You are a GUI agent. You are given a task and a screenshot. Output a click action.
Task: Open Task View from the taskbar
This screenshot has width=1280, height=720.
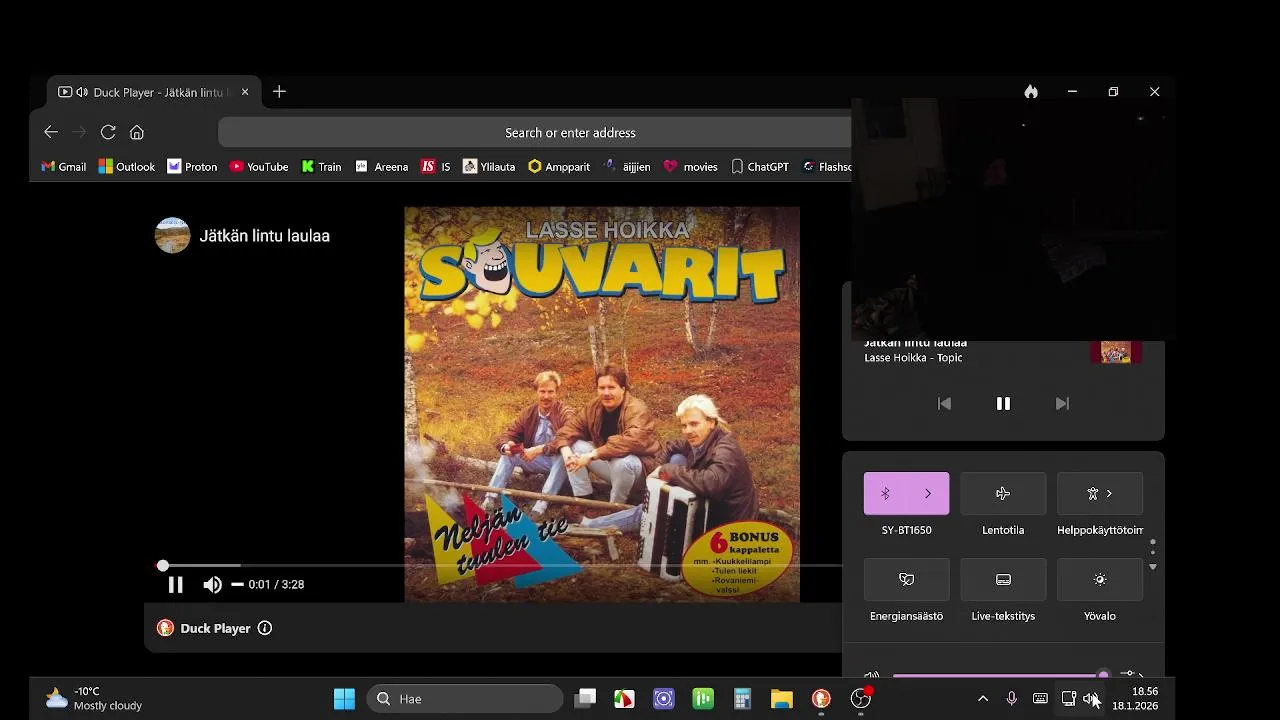click(586, 699)
